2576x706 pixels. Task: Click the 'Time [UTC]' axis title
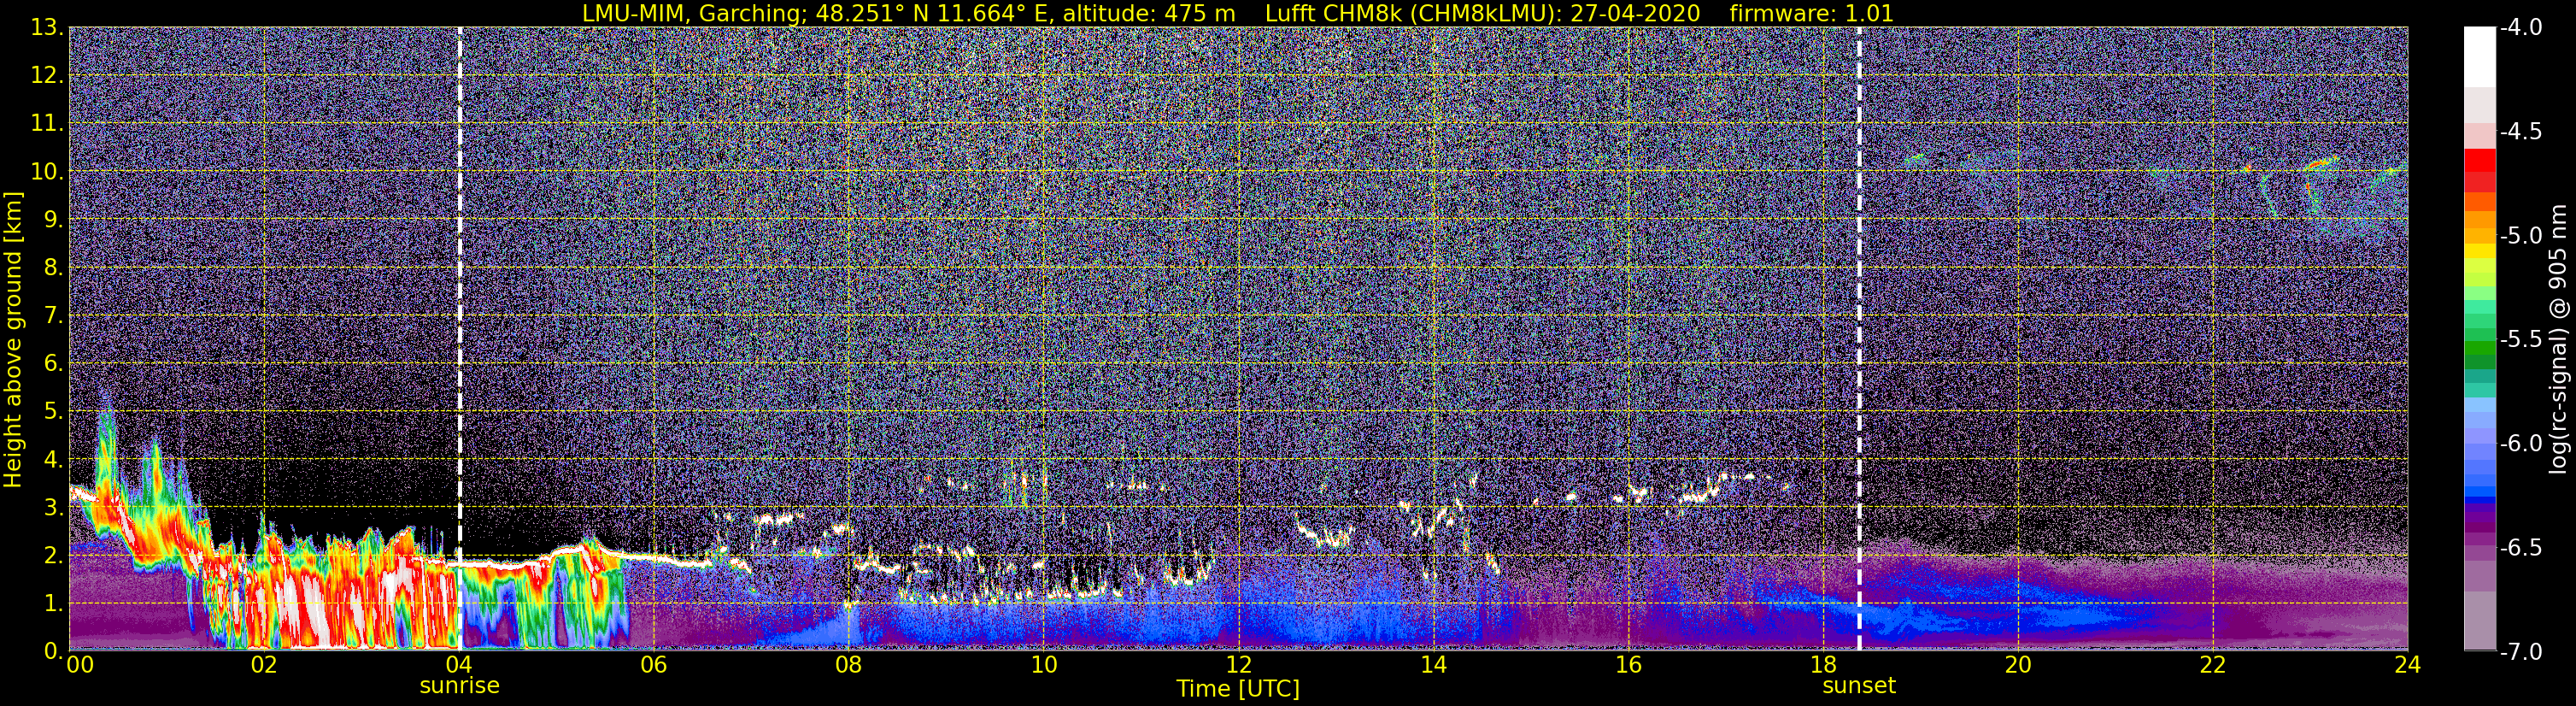(x=1238, y=689)
